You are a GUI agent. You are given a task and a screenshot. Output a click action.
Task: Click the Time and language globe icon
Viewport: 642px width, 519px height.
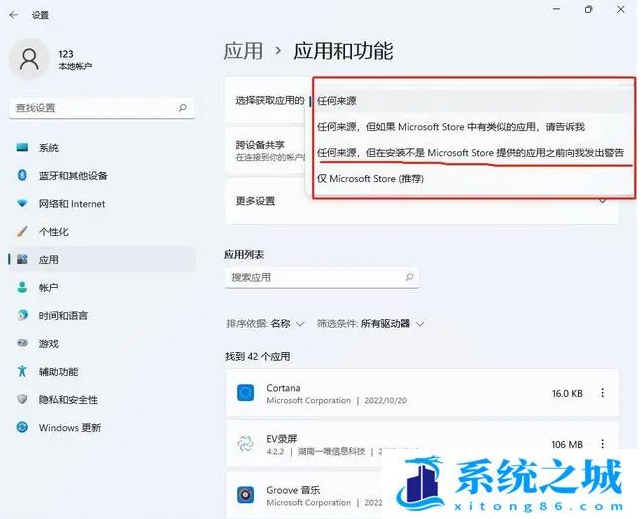pyautogui.click(x=22, y=315)
